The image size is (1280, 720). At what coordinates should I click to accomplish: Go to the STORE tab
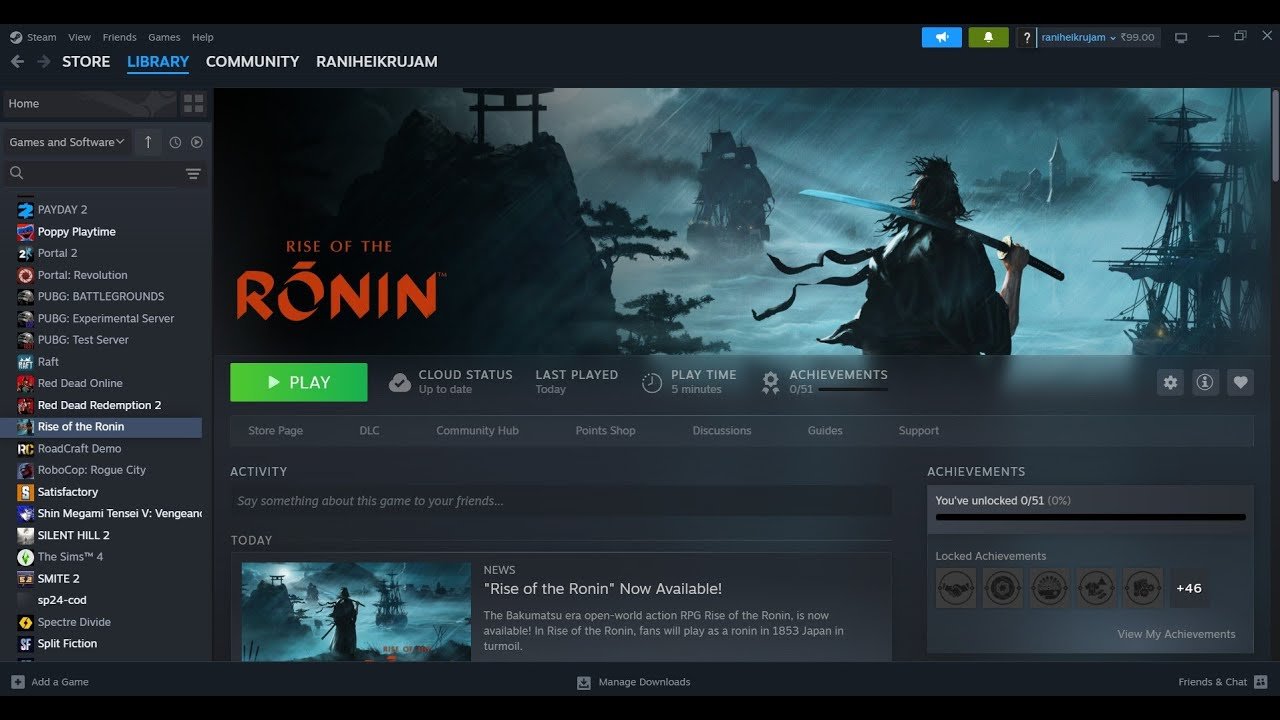click(x=86, y=62)
